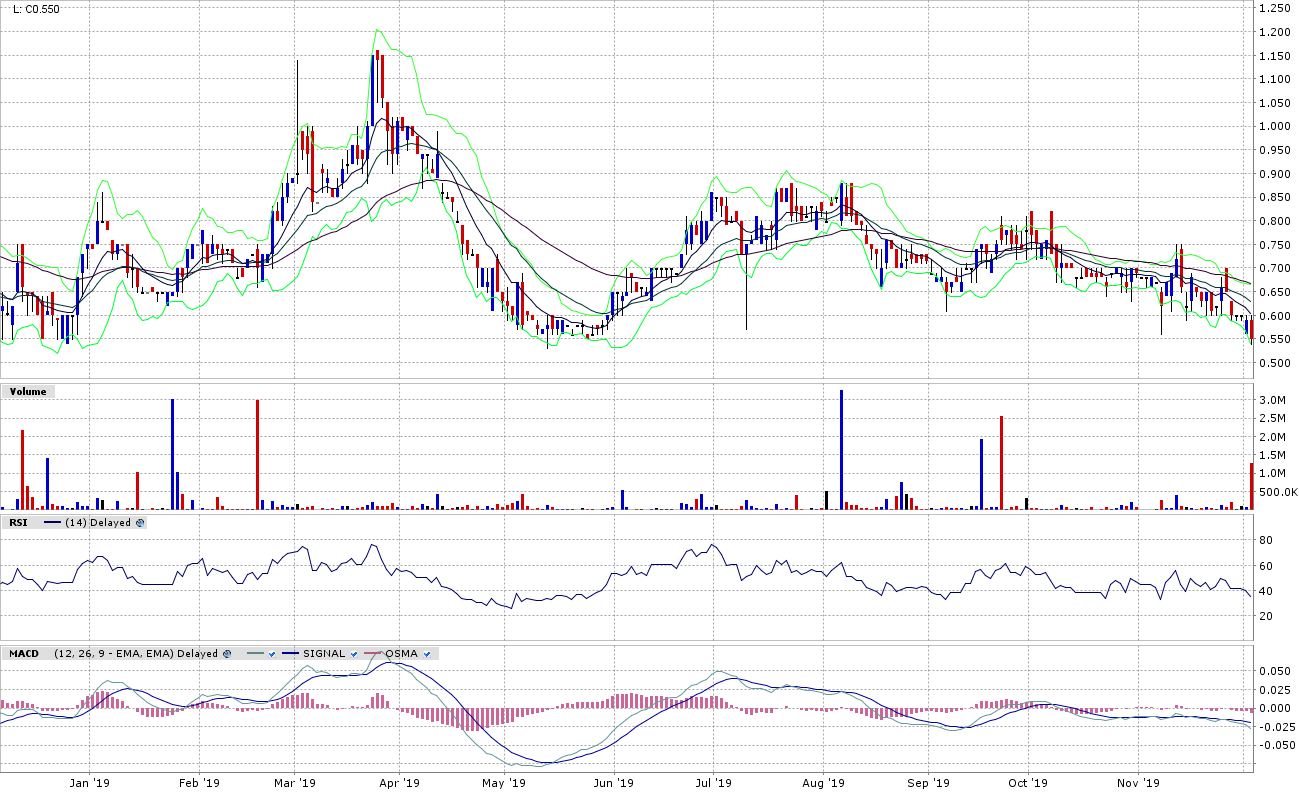Click the globe icon next to RSI Delayed
1299x797 pixels.
pyautogui.click(x=140, y=523)
